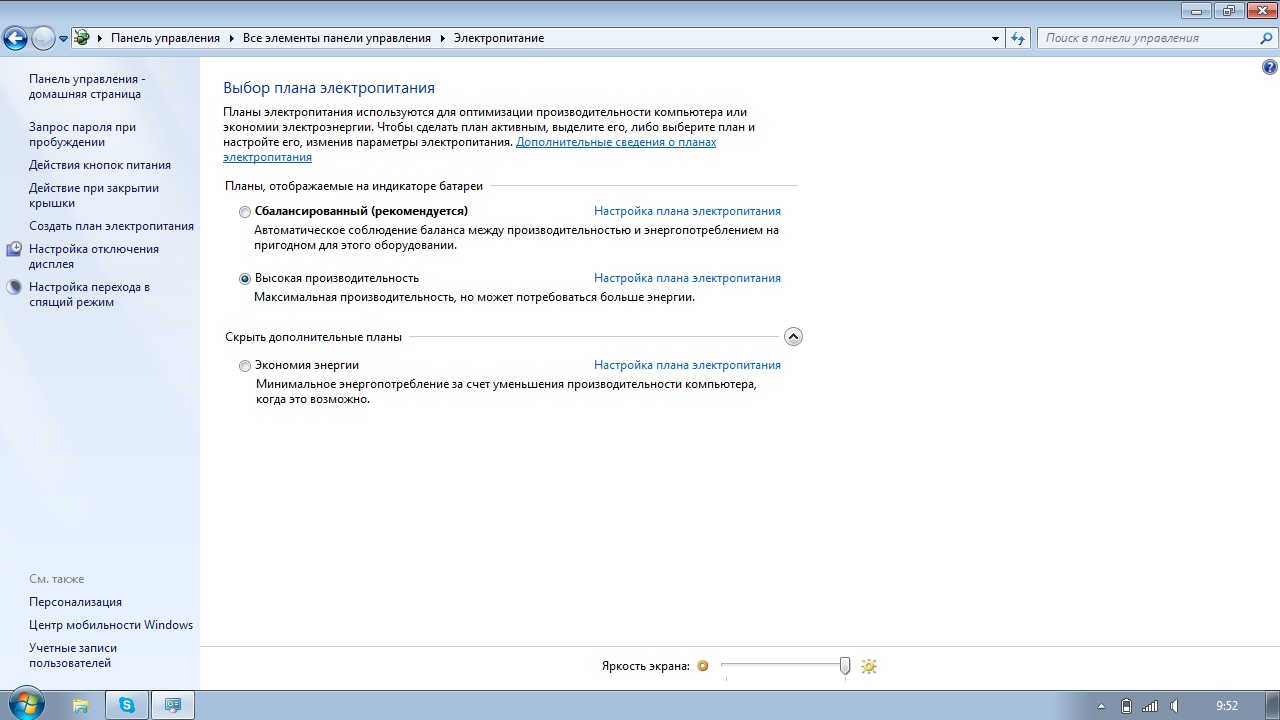The image size is (1280, 720).
Task: Click the magnifier search icon
Action: pos(1266,38)
